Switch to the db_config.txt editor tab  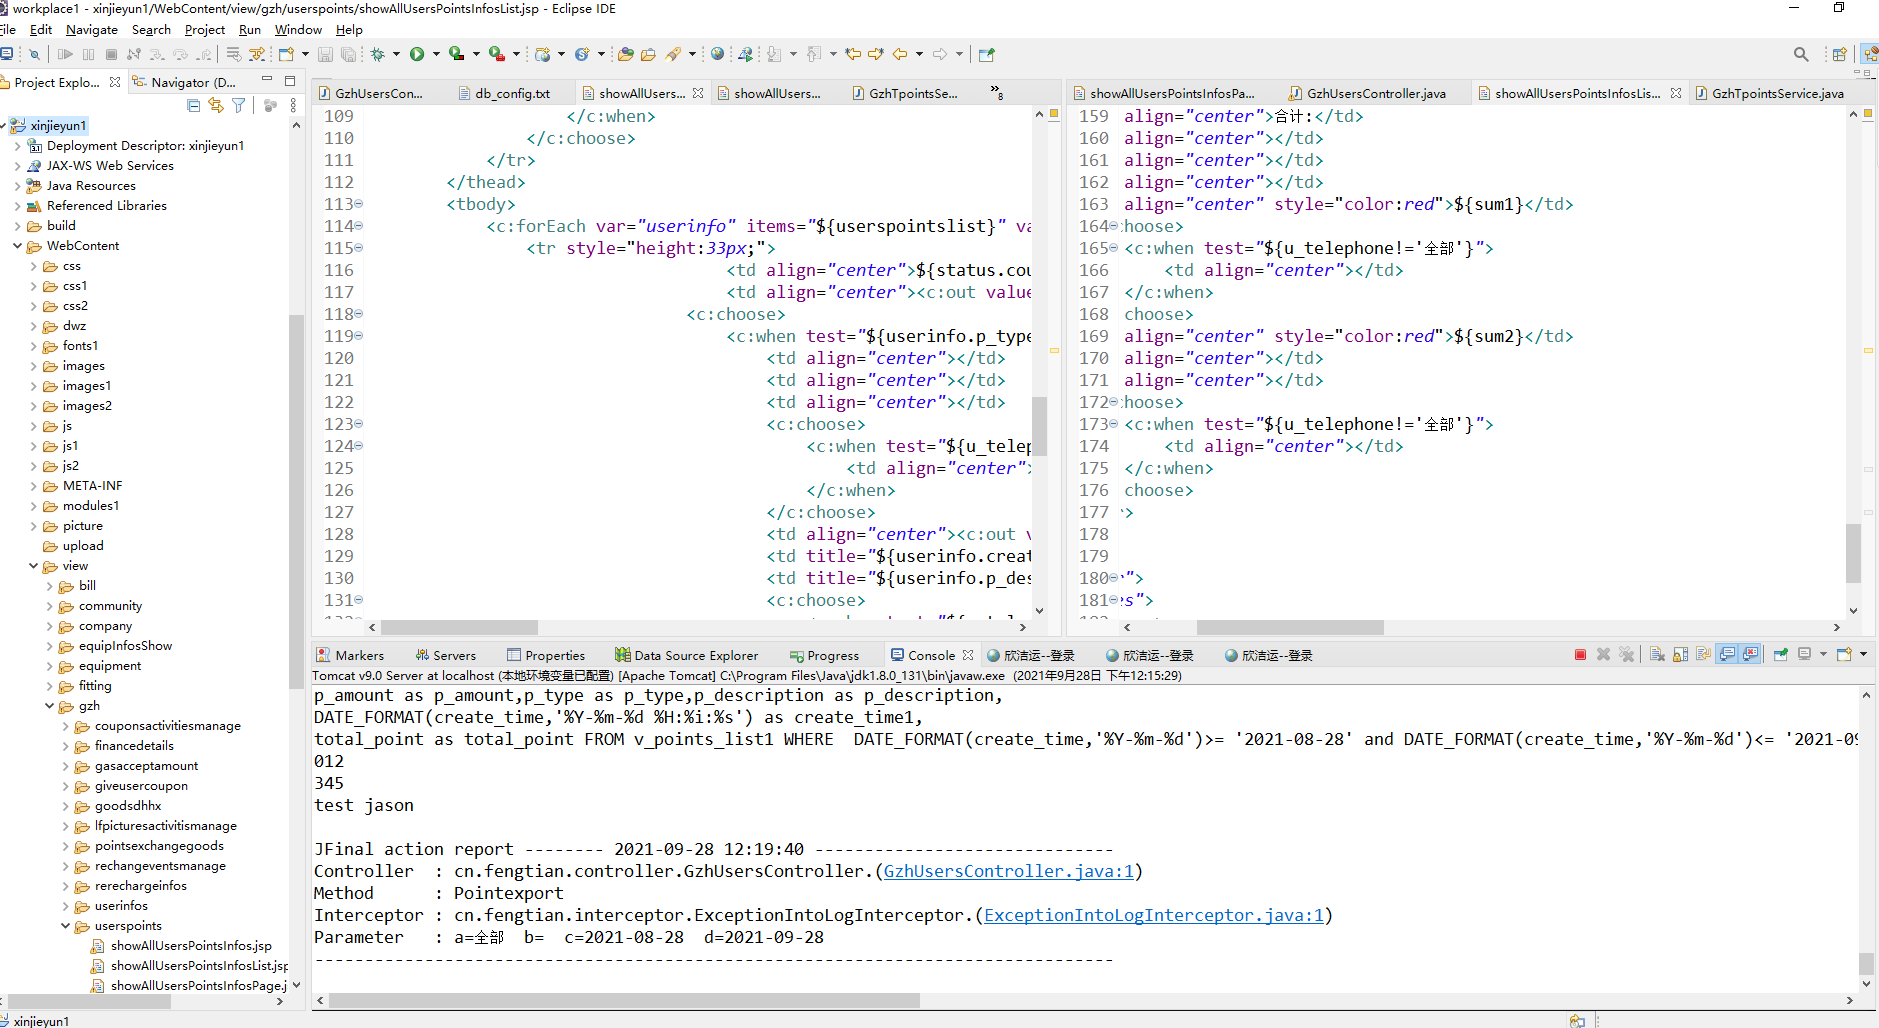(511, 93)
